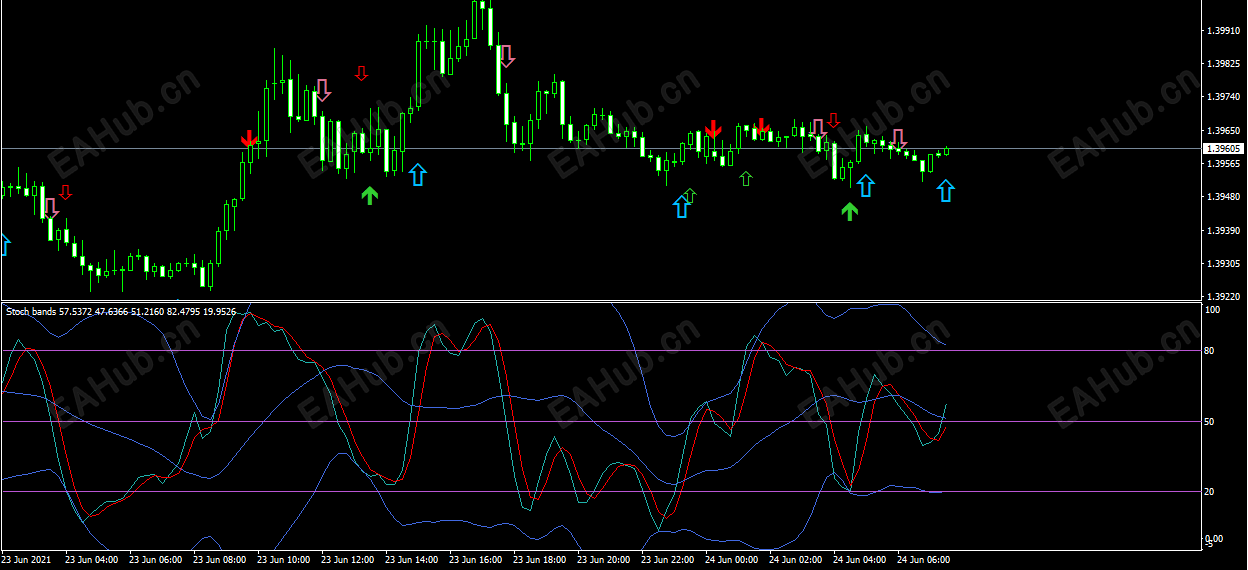This screenshot has height=570, width=1248.
Task: Select the grey horizontal bid price line
Action: 600,148
